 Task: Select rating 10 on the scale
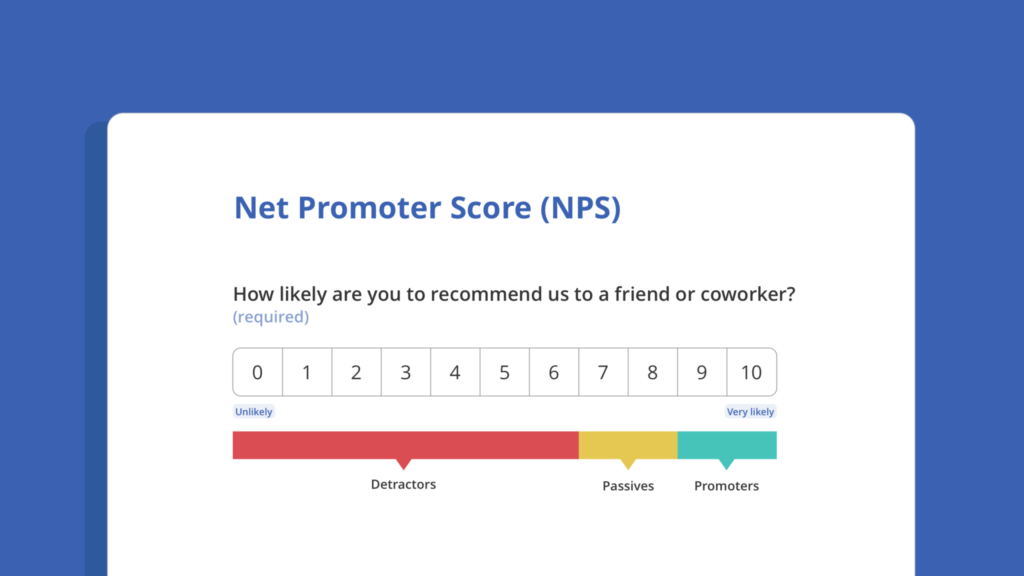pos(752,372)
